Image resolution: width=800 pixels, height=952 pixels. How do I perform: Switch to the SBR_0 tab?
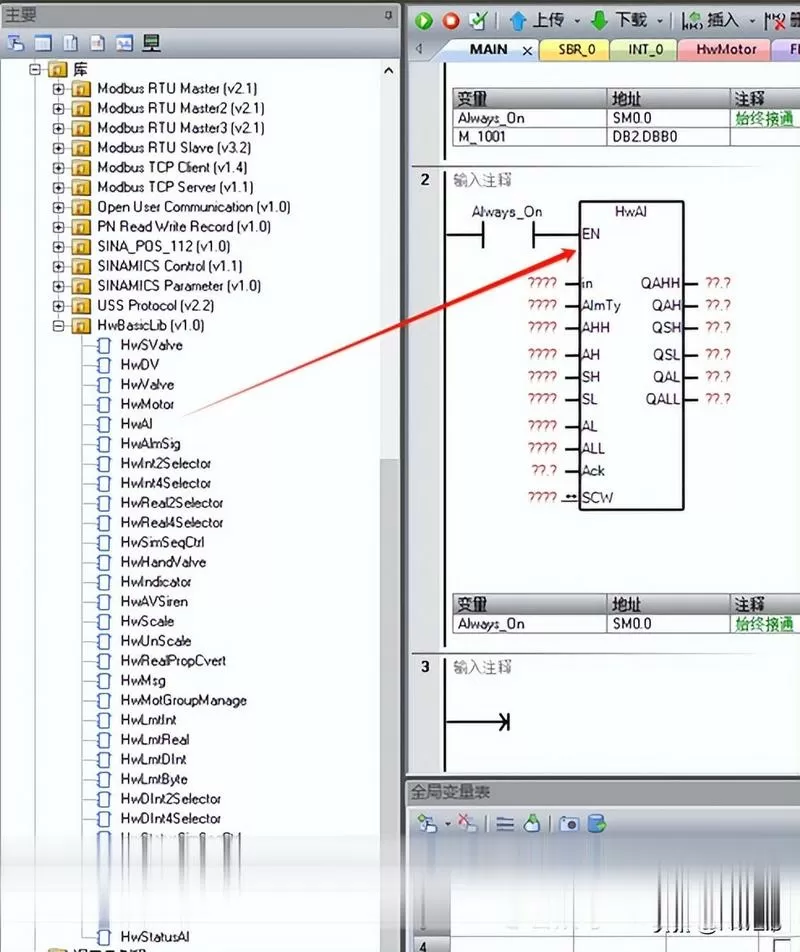[576, 50]
